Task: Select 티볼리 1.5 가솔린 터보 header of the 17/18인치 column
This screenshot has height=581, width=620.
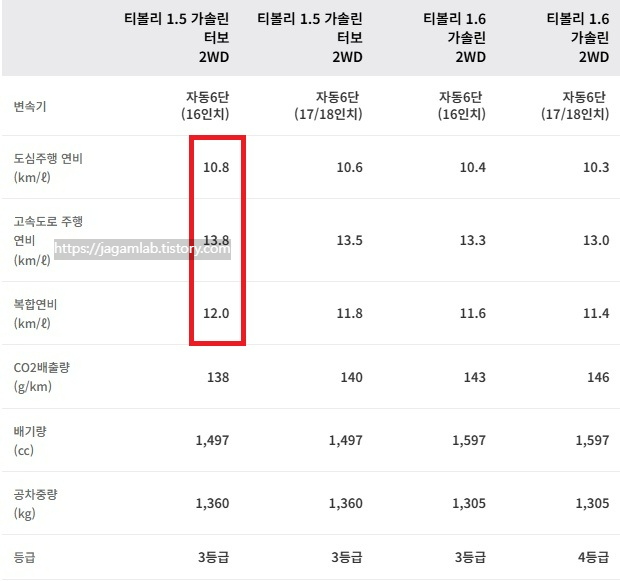Action: coord(310,38)
